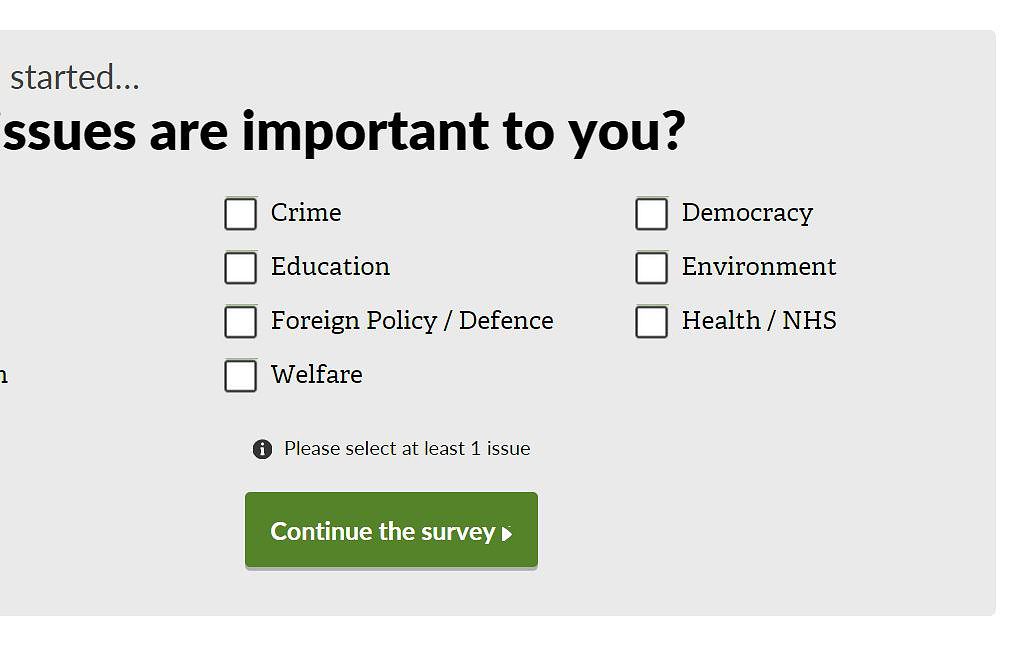Click the 'Education' text label

coord(330,267)
